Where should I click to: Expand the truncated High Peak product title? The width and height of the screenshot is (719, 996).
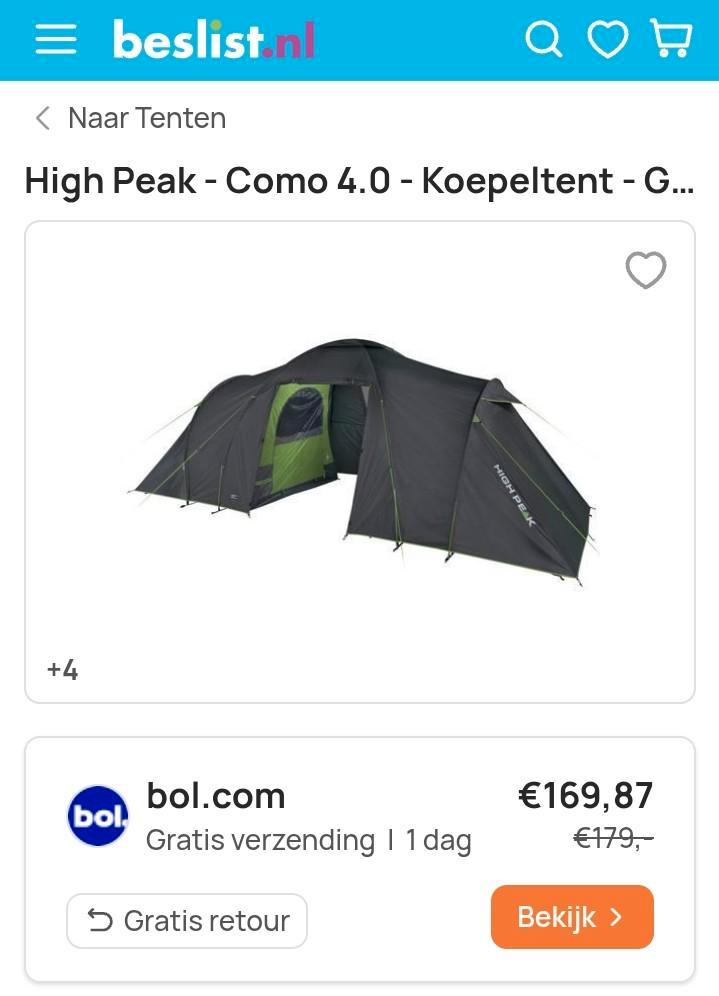click(x=360, y=181)
